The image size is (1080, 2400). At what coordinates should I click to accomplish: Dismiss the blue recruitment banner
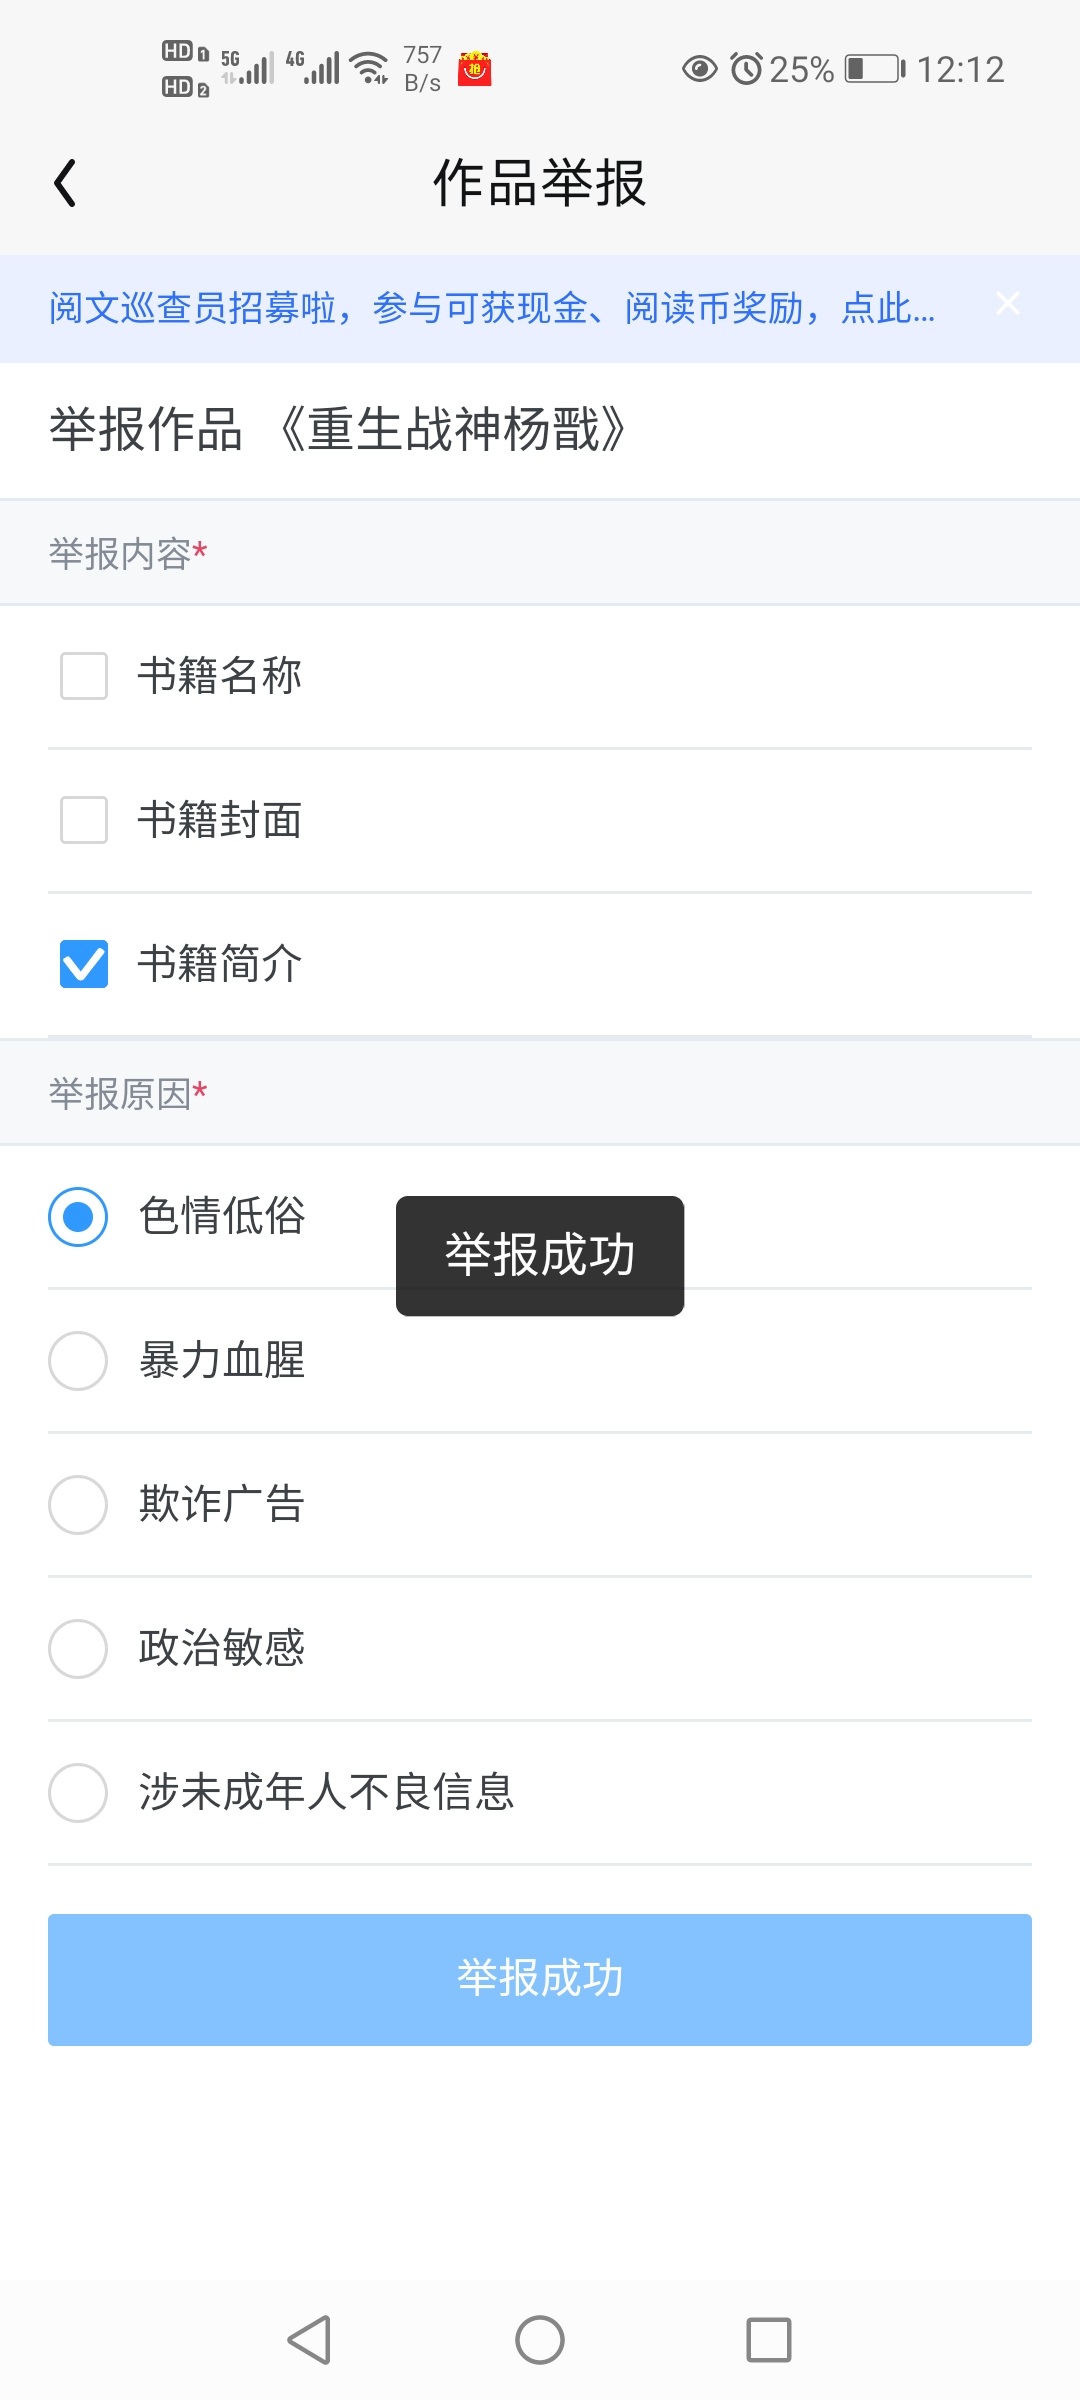coord(1007,304)
